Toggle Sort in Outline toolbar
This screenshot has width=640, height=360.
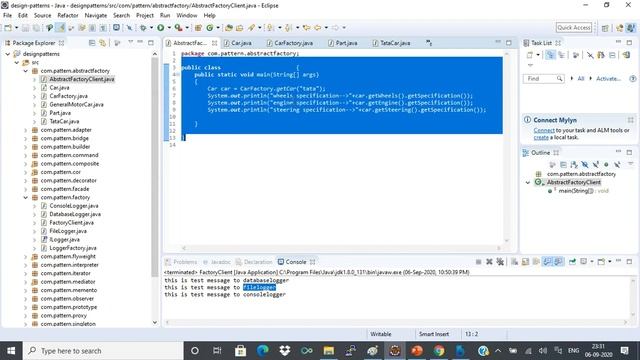pyautogui.click(x=574, y=164)
